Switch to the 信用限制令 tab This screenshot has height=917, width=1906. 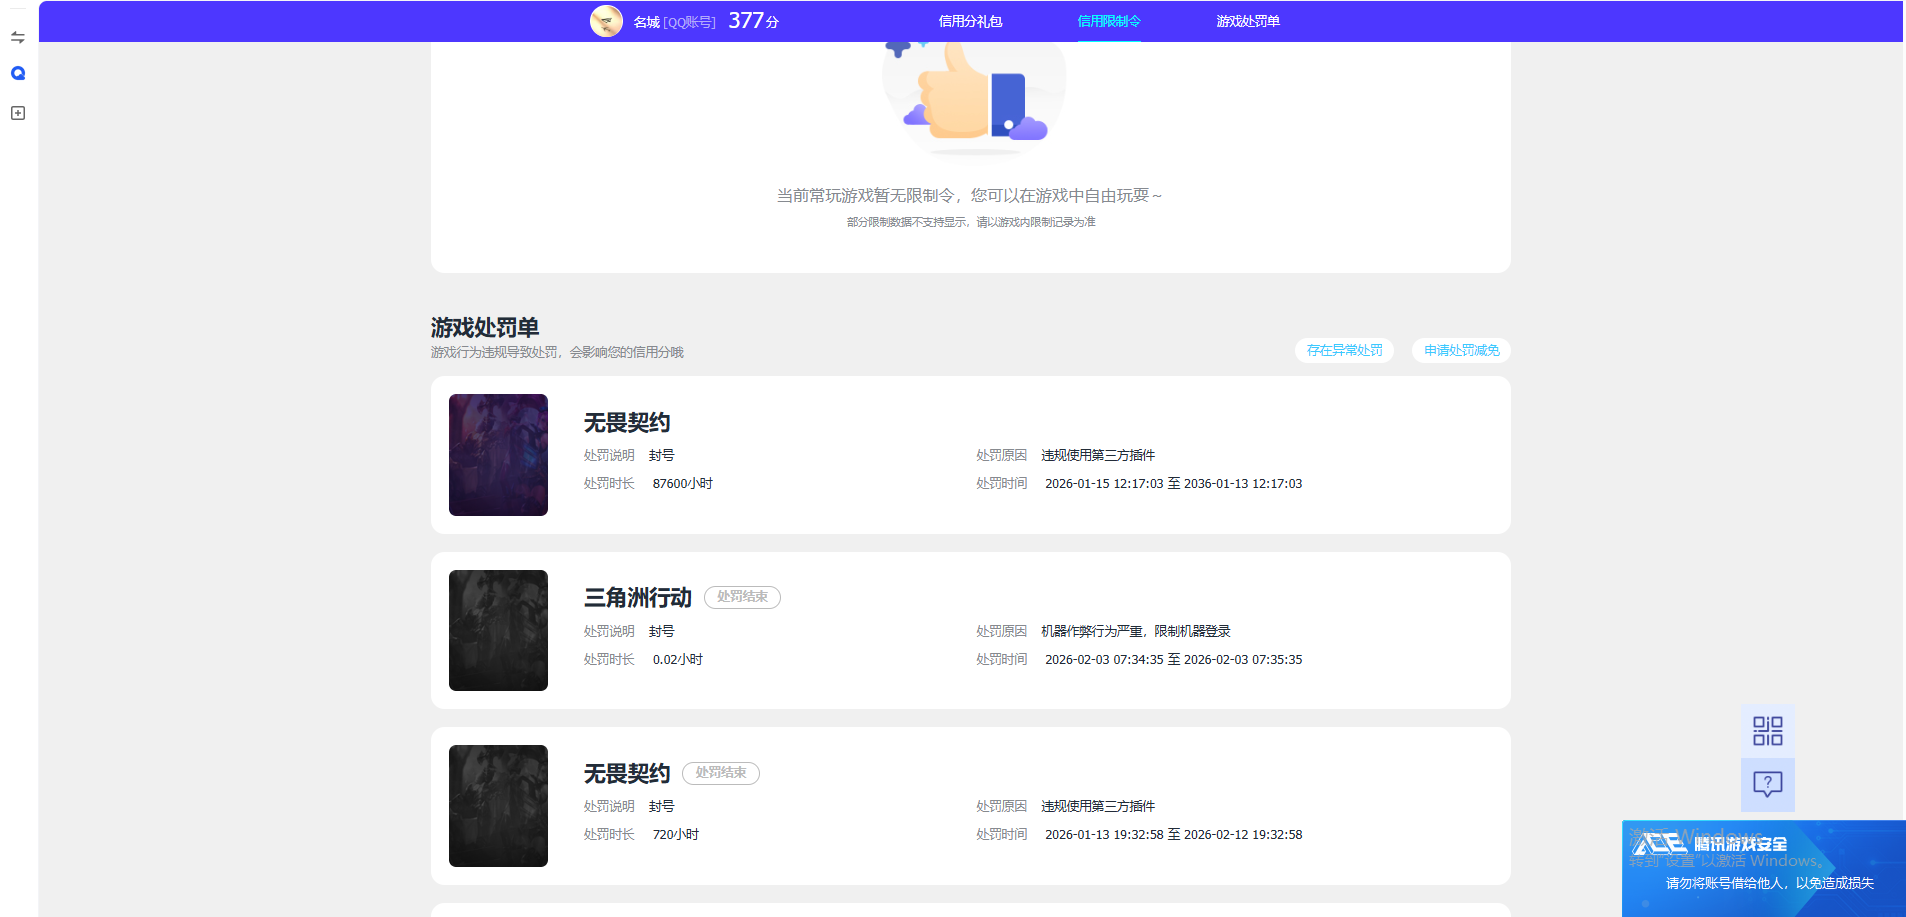click(x=1109, y=21)
